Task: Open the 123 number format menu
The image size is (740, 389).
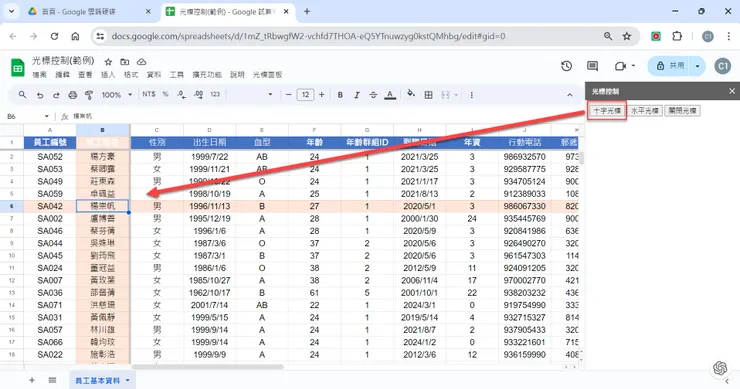Action: tap(215, 94)
